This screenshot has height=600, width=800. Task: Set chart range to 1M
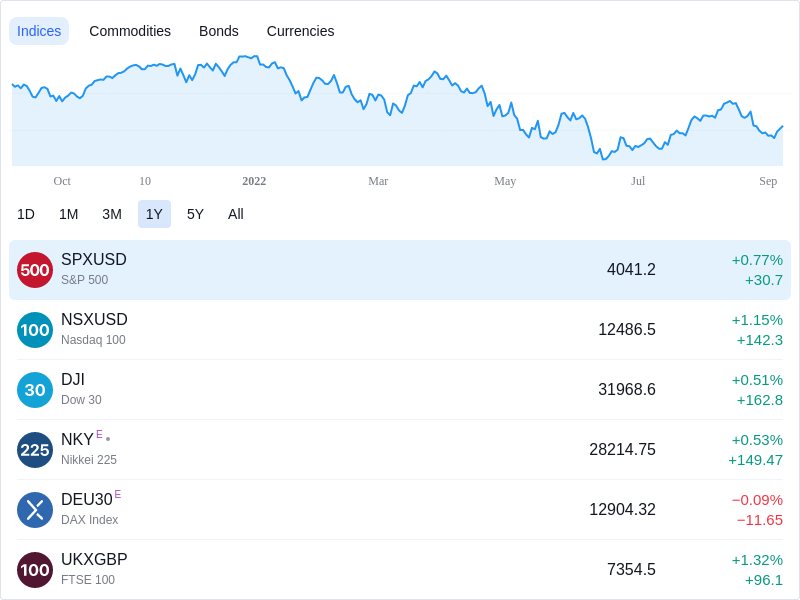tap(68, 214)
